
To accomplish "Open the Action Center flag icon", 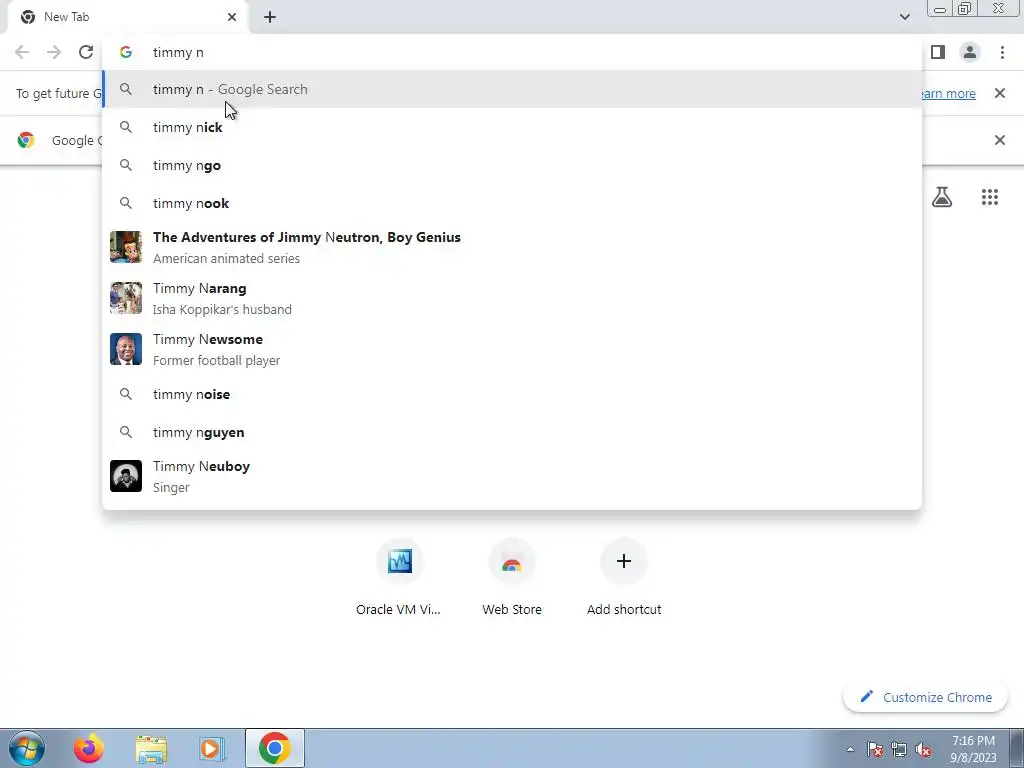I will tap(875, 749).
